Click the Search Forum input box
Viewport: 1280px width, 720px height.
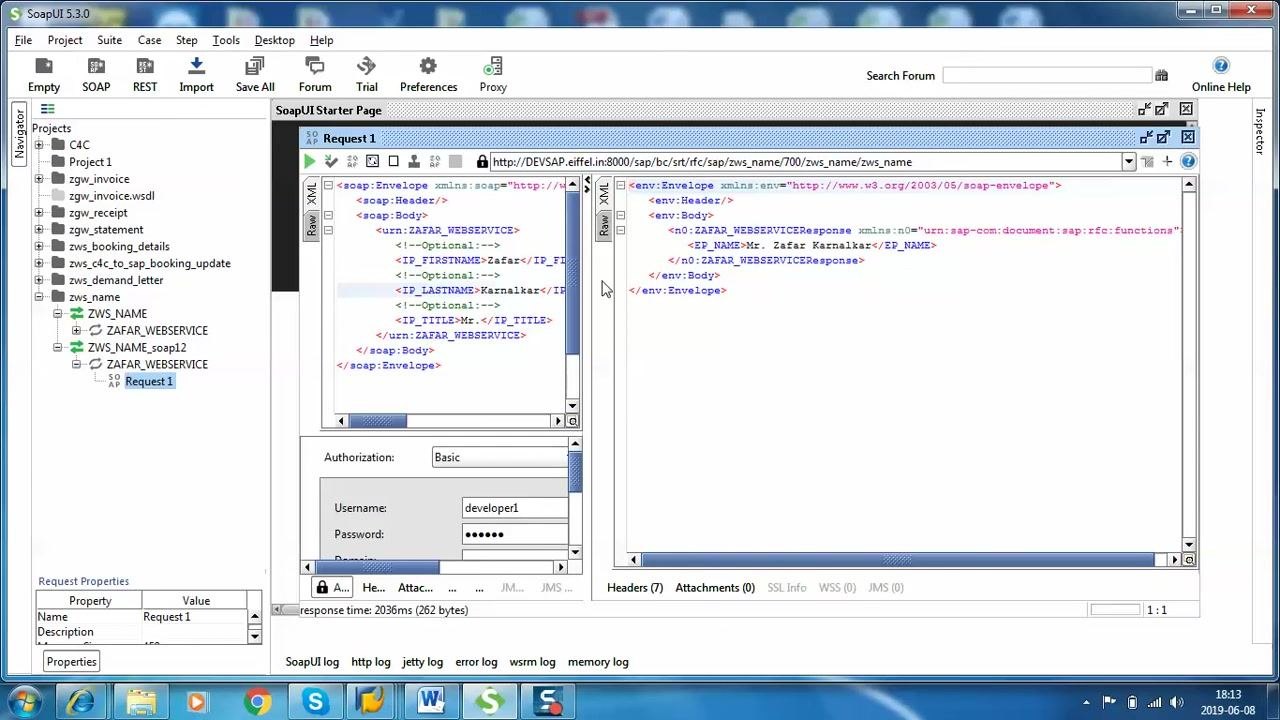(x=1047, y=76)
